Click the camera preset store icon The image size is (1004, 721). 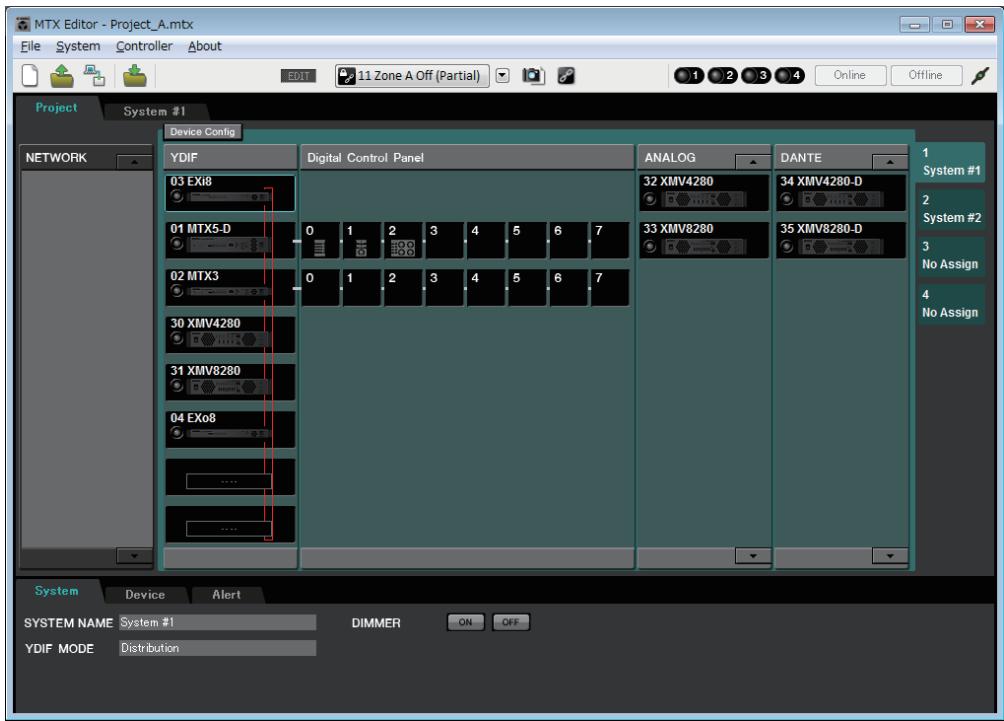[x=533, y=76]
